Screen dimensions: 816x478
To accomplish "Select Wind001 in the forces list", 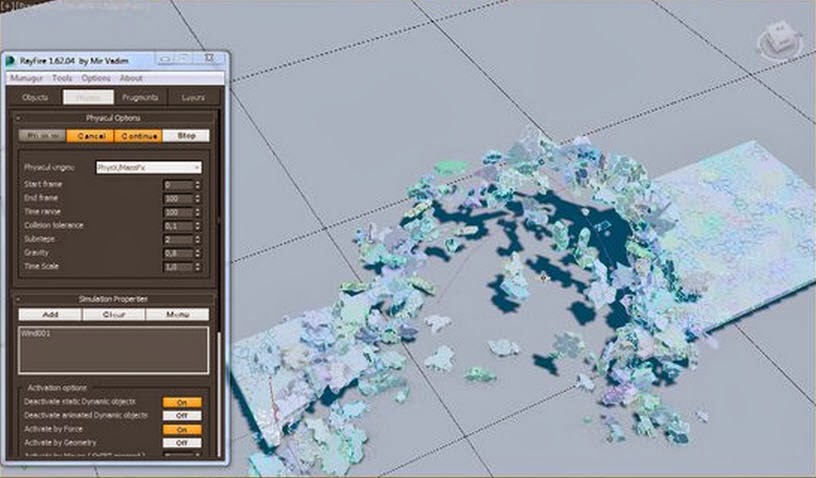I will (x=35, y=333).
